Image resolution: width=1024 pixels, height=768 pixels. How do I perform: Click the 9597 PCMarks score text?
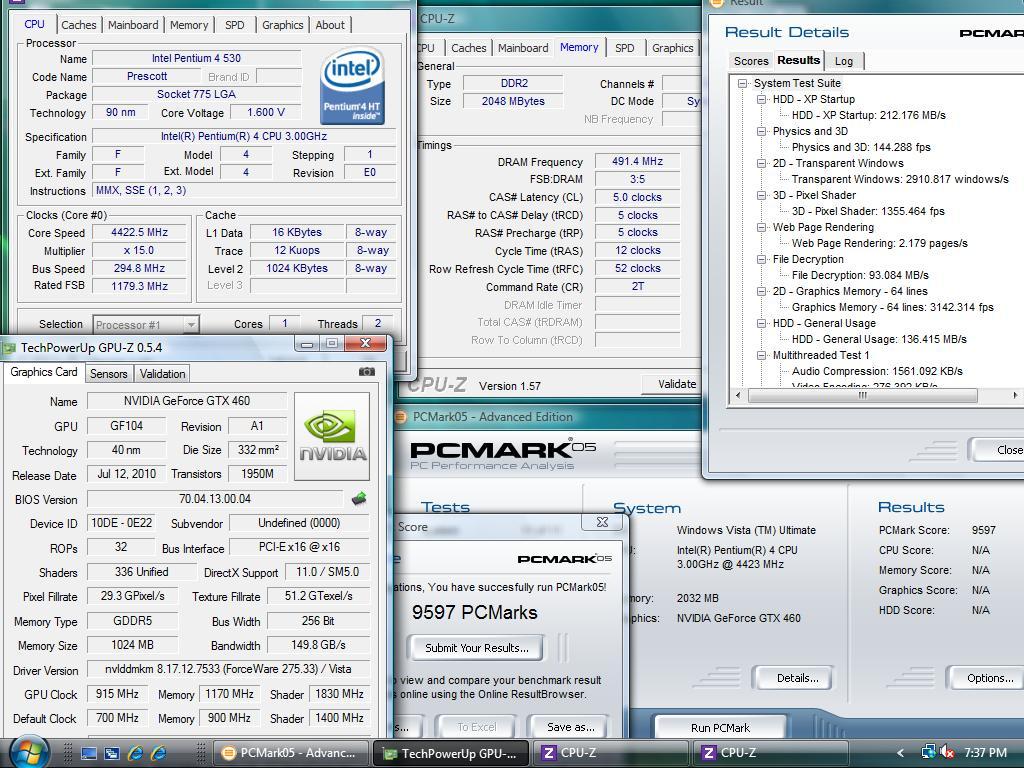[x=475, y=613]
